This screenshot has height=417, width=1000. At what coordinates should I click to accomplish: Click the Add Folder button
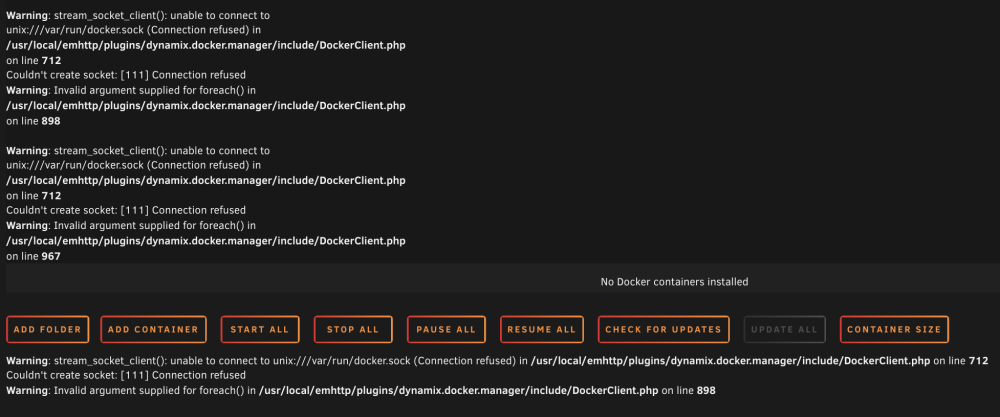click(48, 330)
